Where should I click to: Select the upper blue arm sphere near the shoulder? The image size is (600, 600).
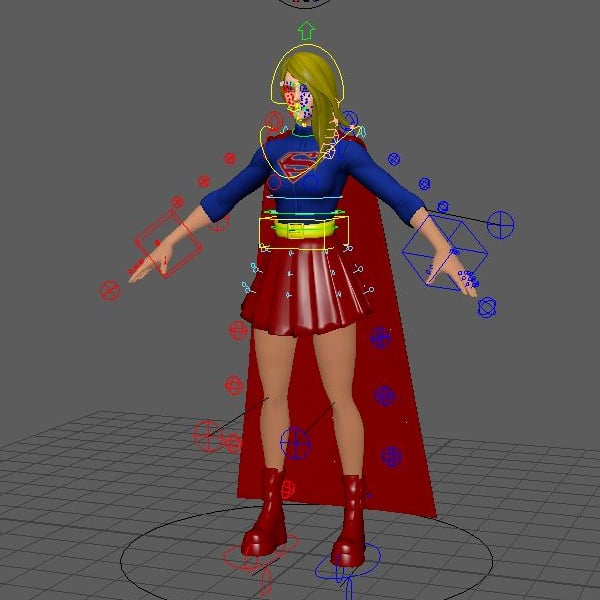pos(394,159)
